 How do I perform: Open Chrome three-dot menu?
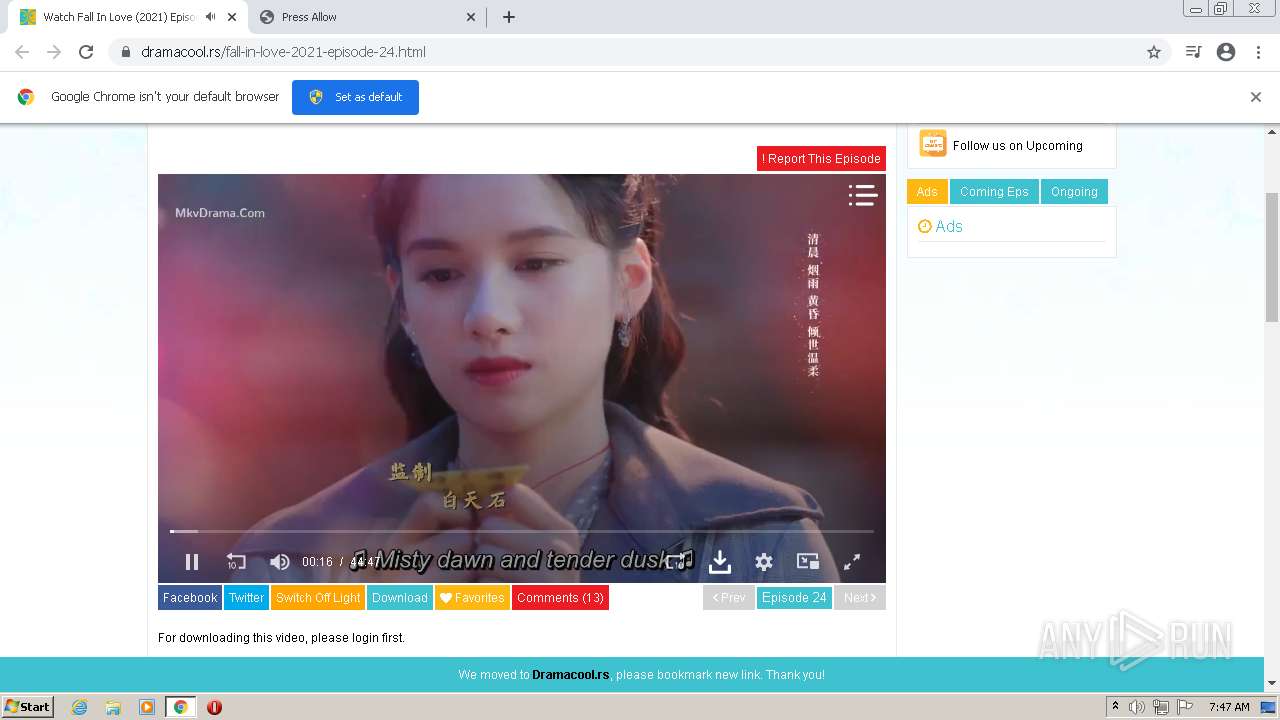[1259, 52]
